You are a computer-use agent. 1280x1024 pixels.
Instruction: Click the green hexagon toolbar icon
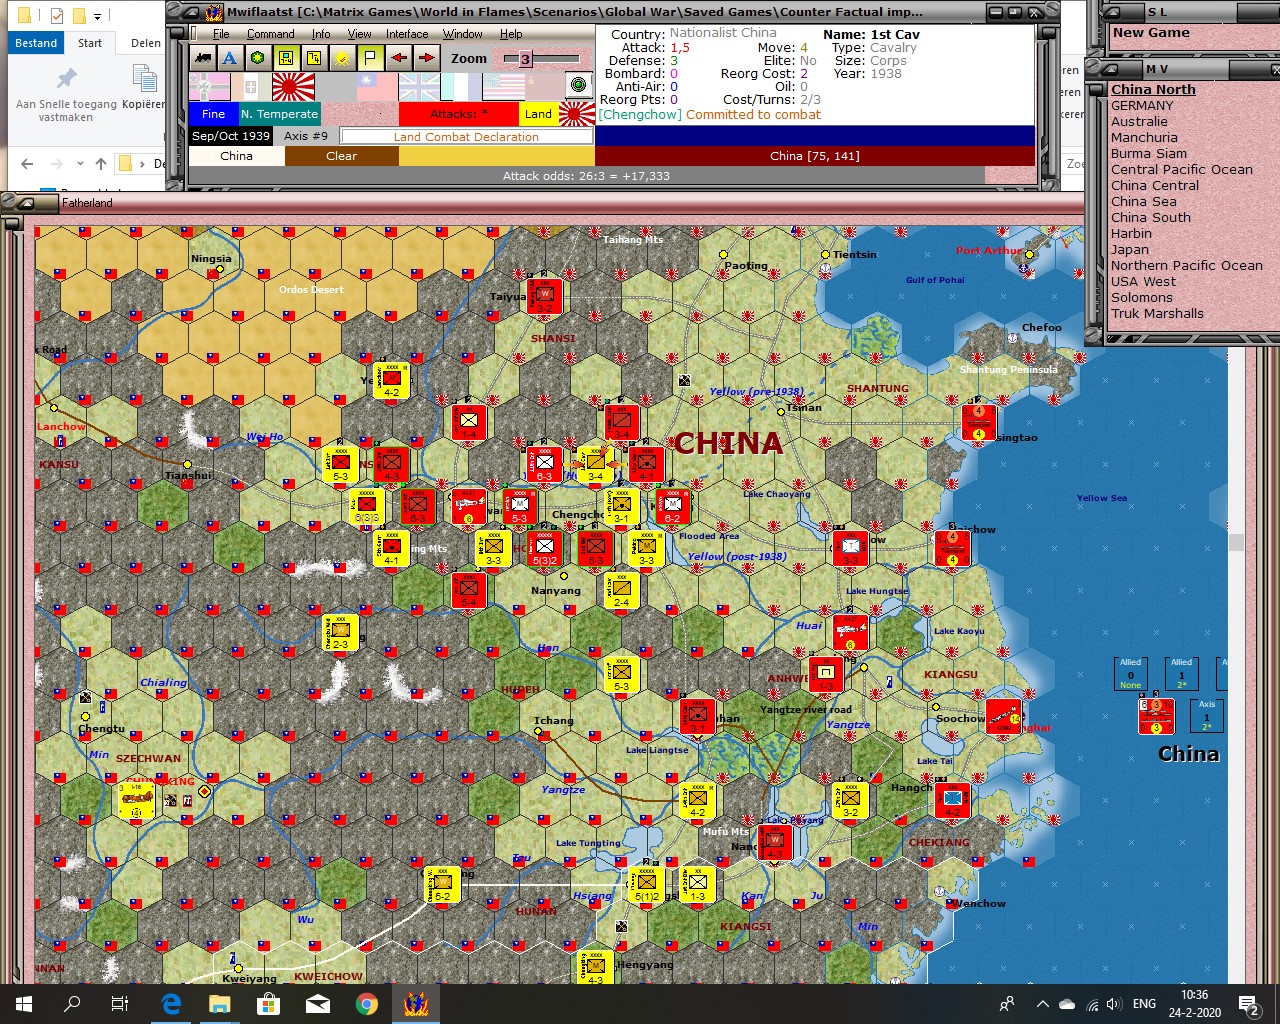(258, 58)
